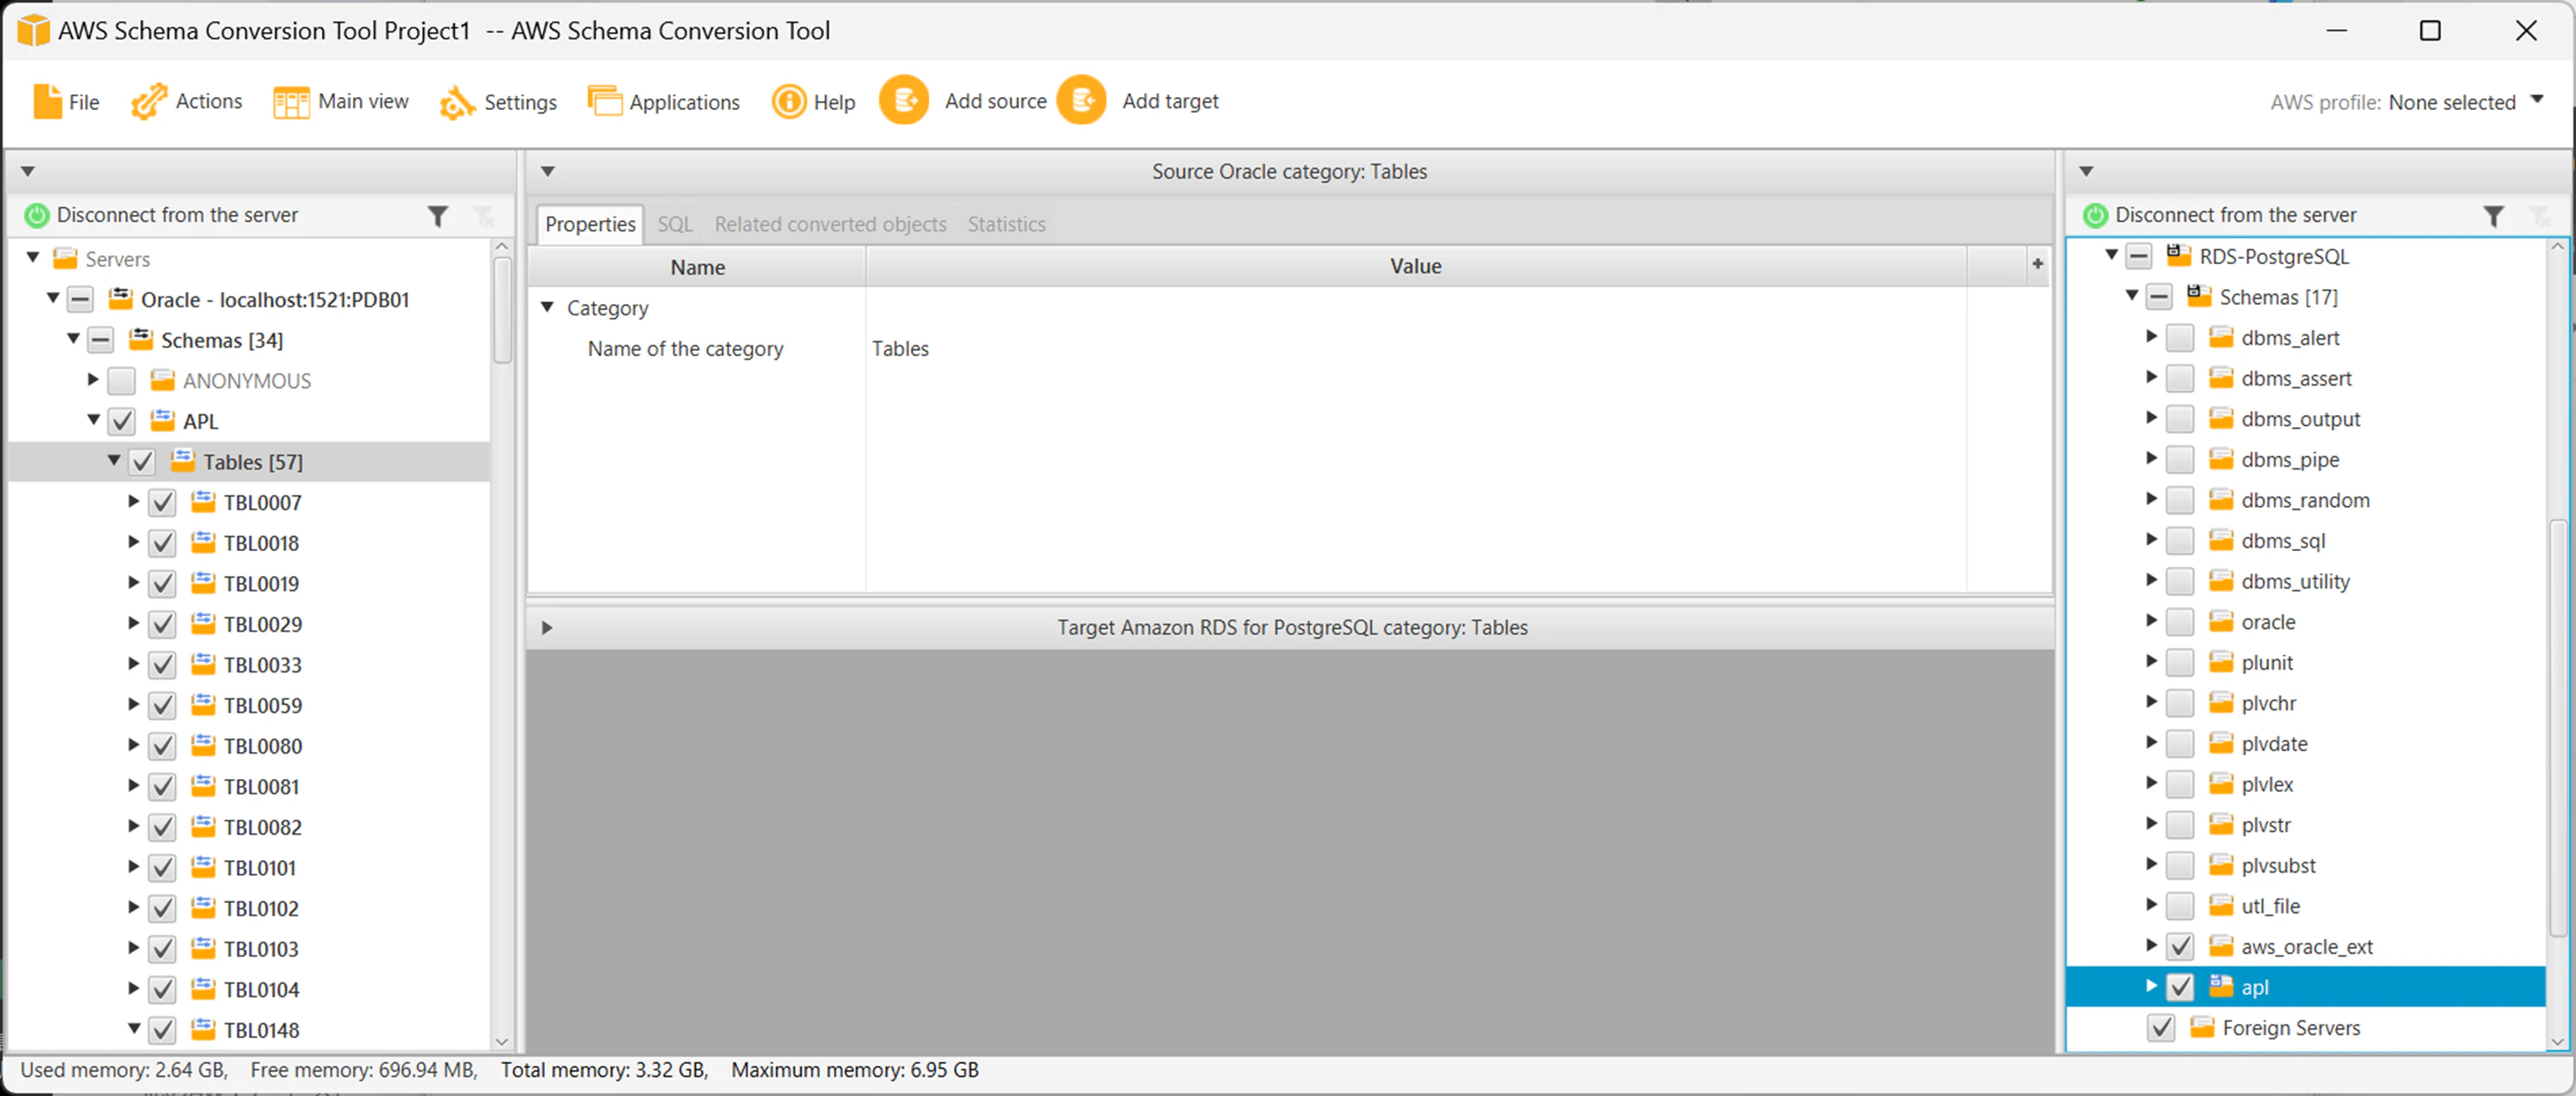Click the Add target label
The height and width of the screenshot is (1096, 2576).
1170,101
